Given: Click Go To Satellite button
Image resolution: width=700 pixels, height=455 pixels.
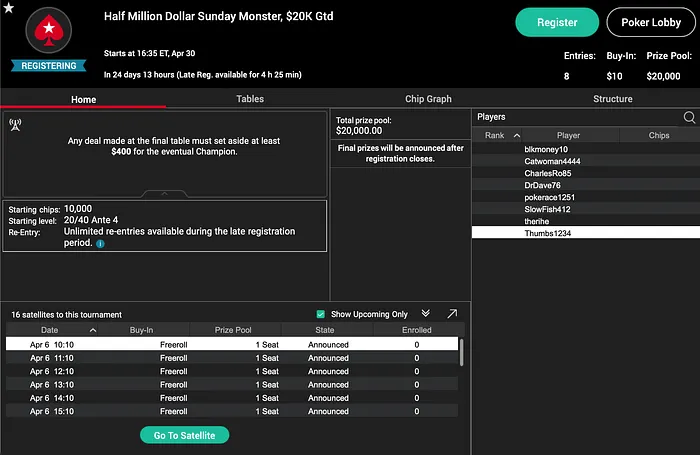Looking at the screenshot, I should tap(184, 435).
